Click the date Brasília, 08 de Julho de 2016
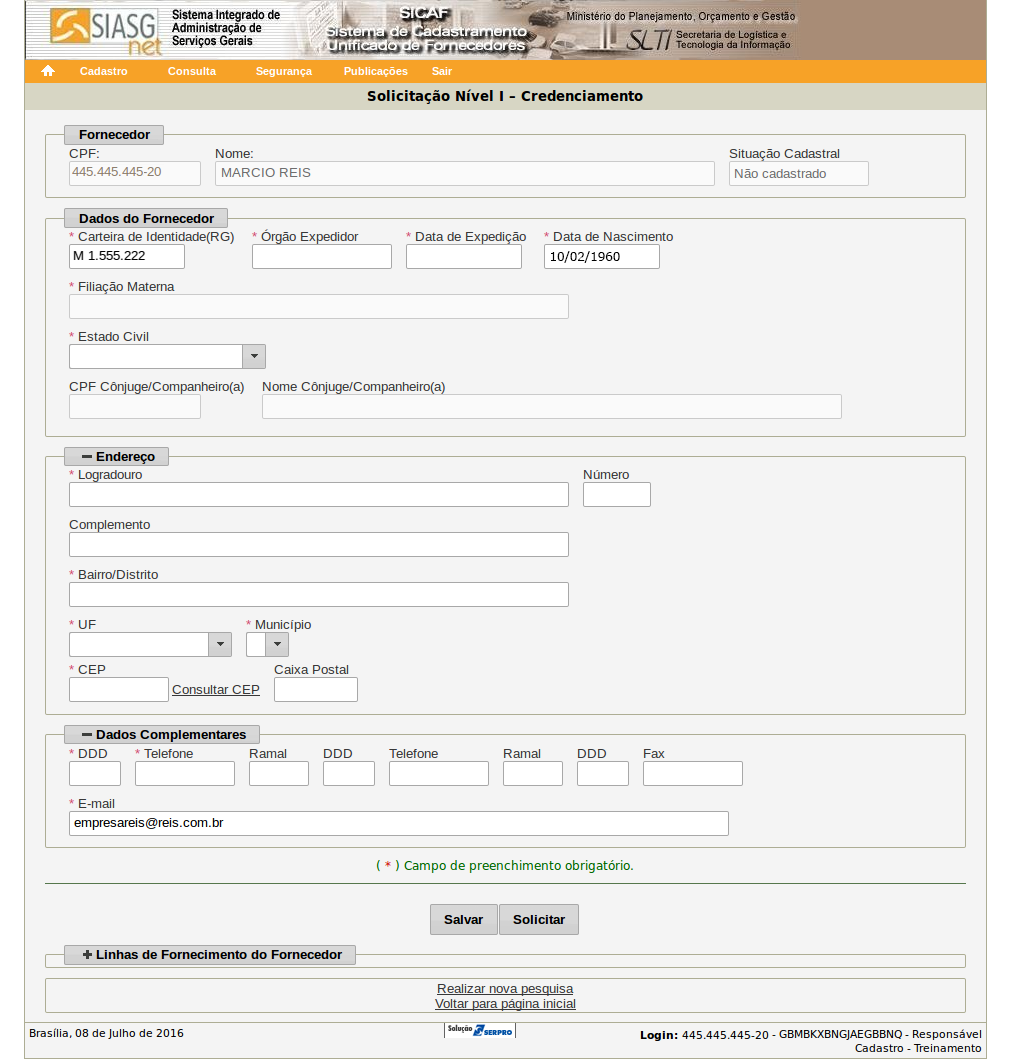1011x1059 pixels. [106, 1033]
